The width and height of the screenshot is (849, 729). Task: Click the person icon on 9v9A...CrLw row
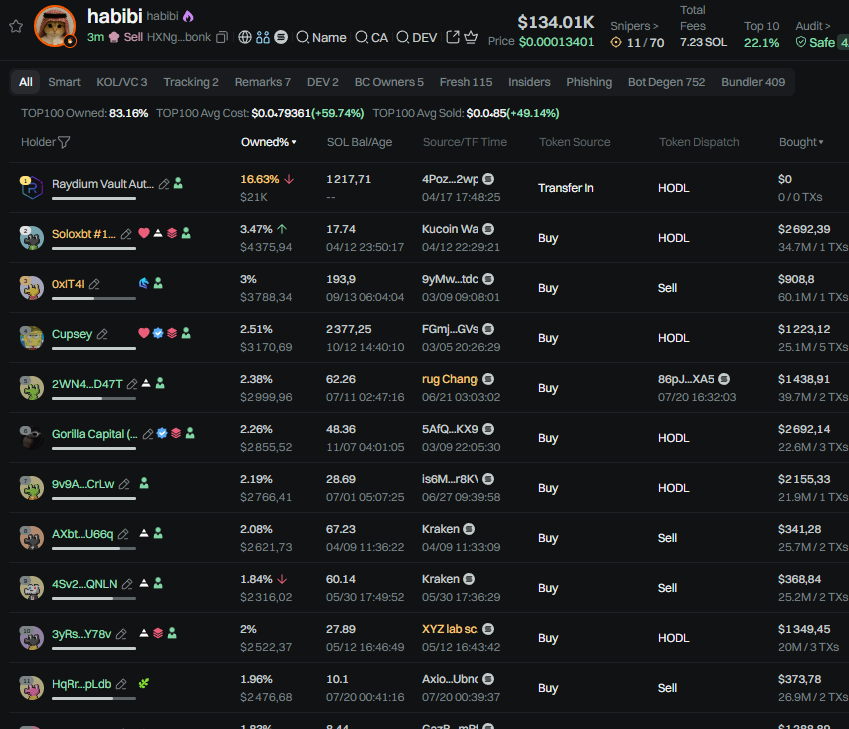pos(144,483)
